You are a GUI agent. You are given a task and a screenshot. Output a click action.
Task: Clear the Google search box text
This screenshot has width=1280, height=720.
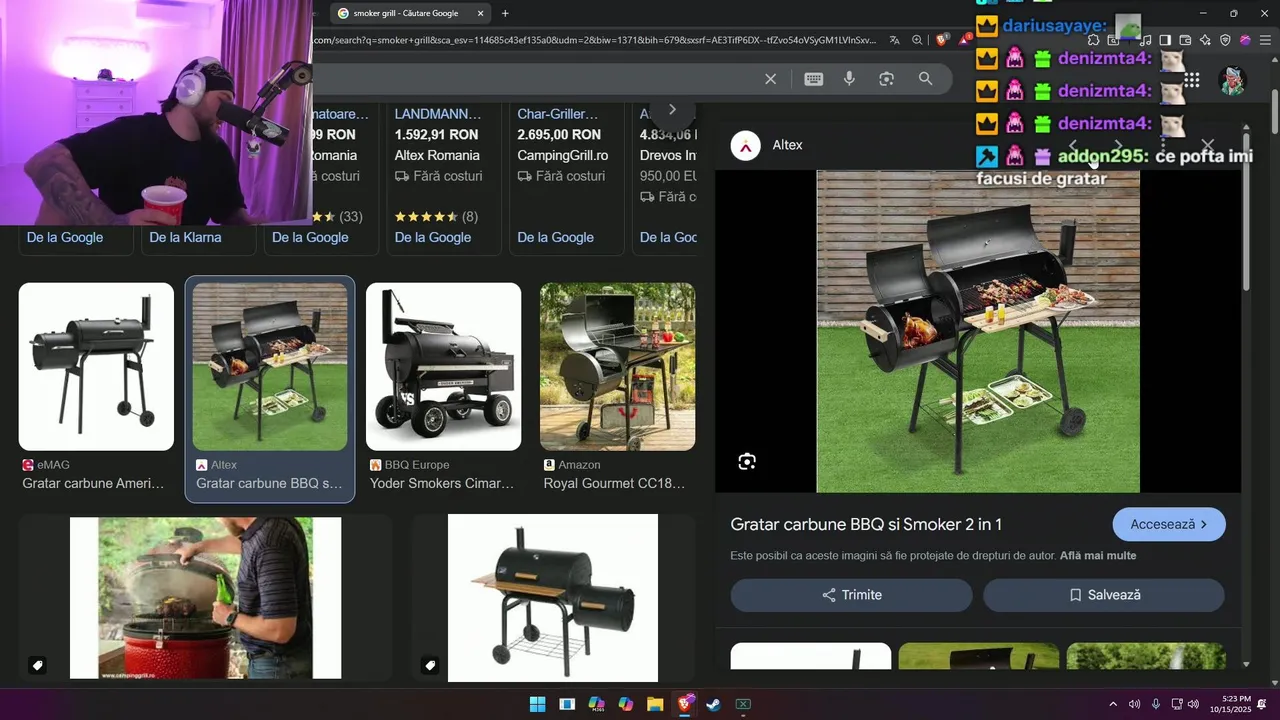coord(770,79)
